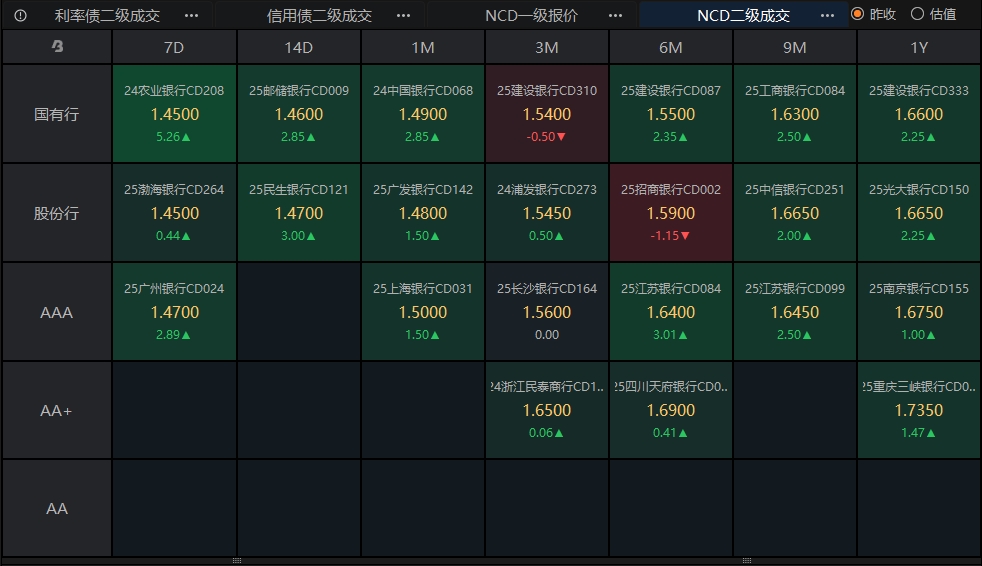Open the 浙江民泰商行 CD cell at 1.6500
This screenshot has height=566, width=982.
pyautogui.click(x=547, y=410)
